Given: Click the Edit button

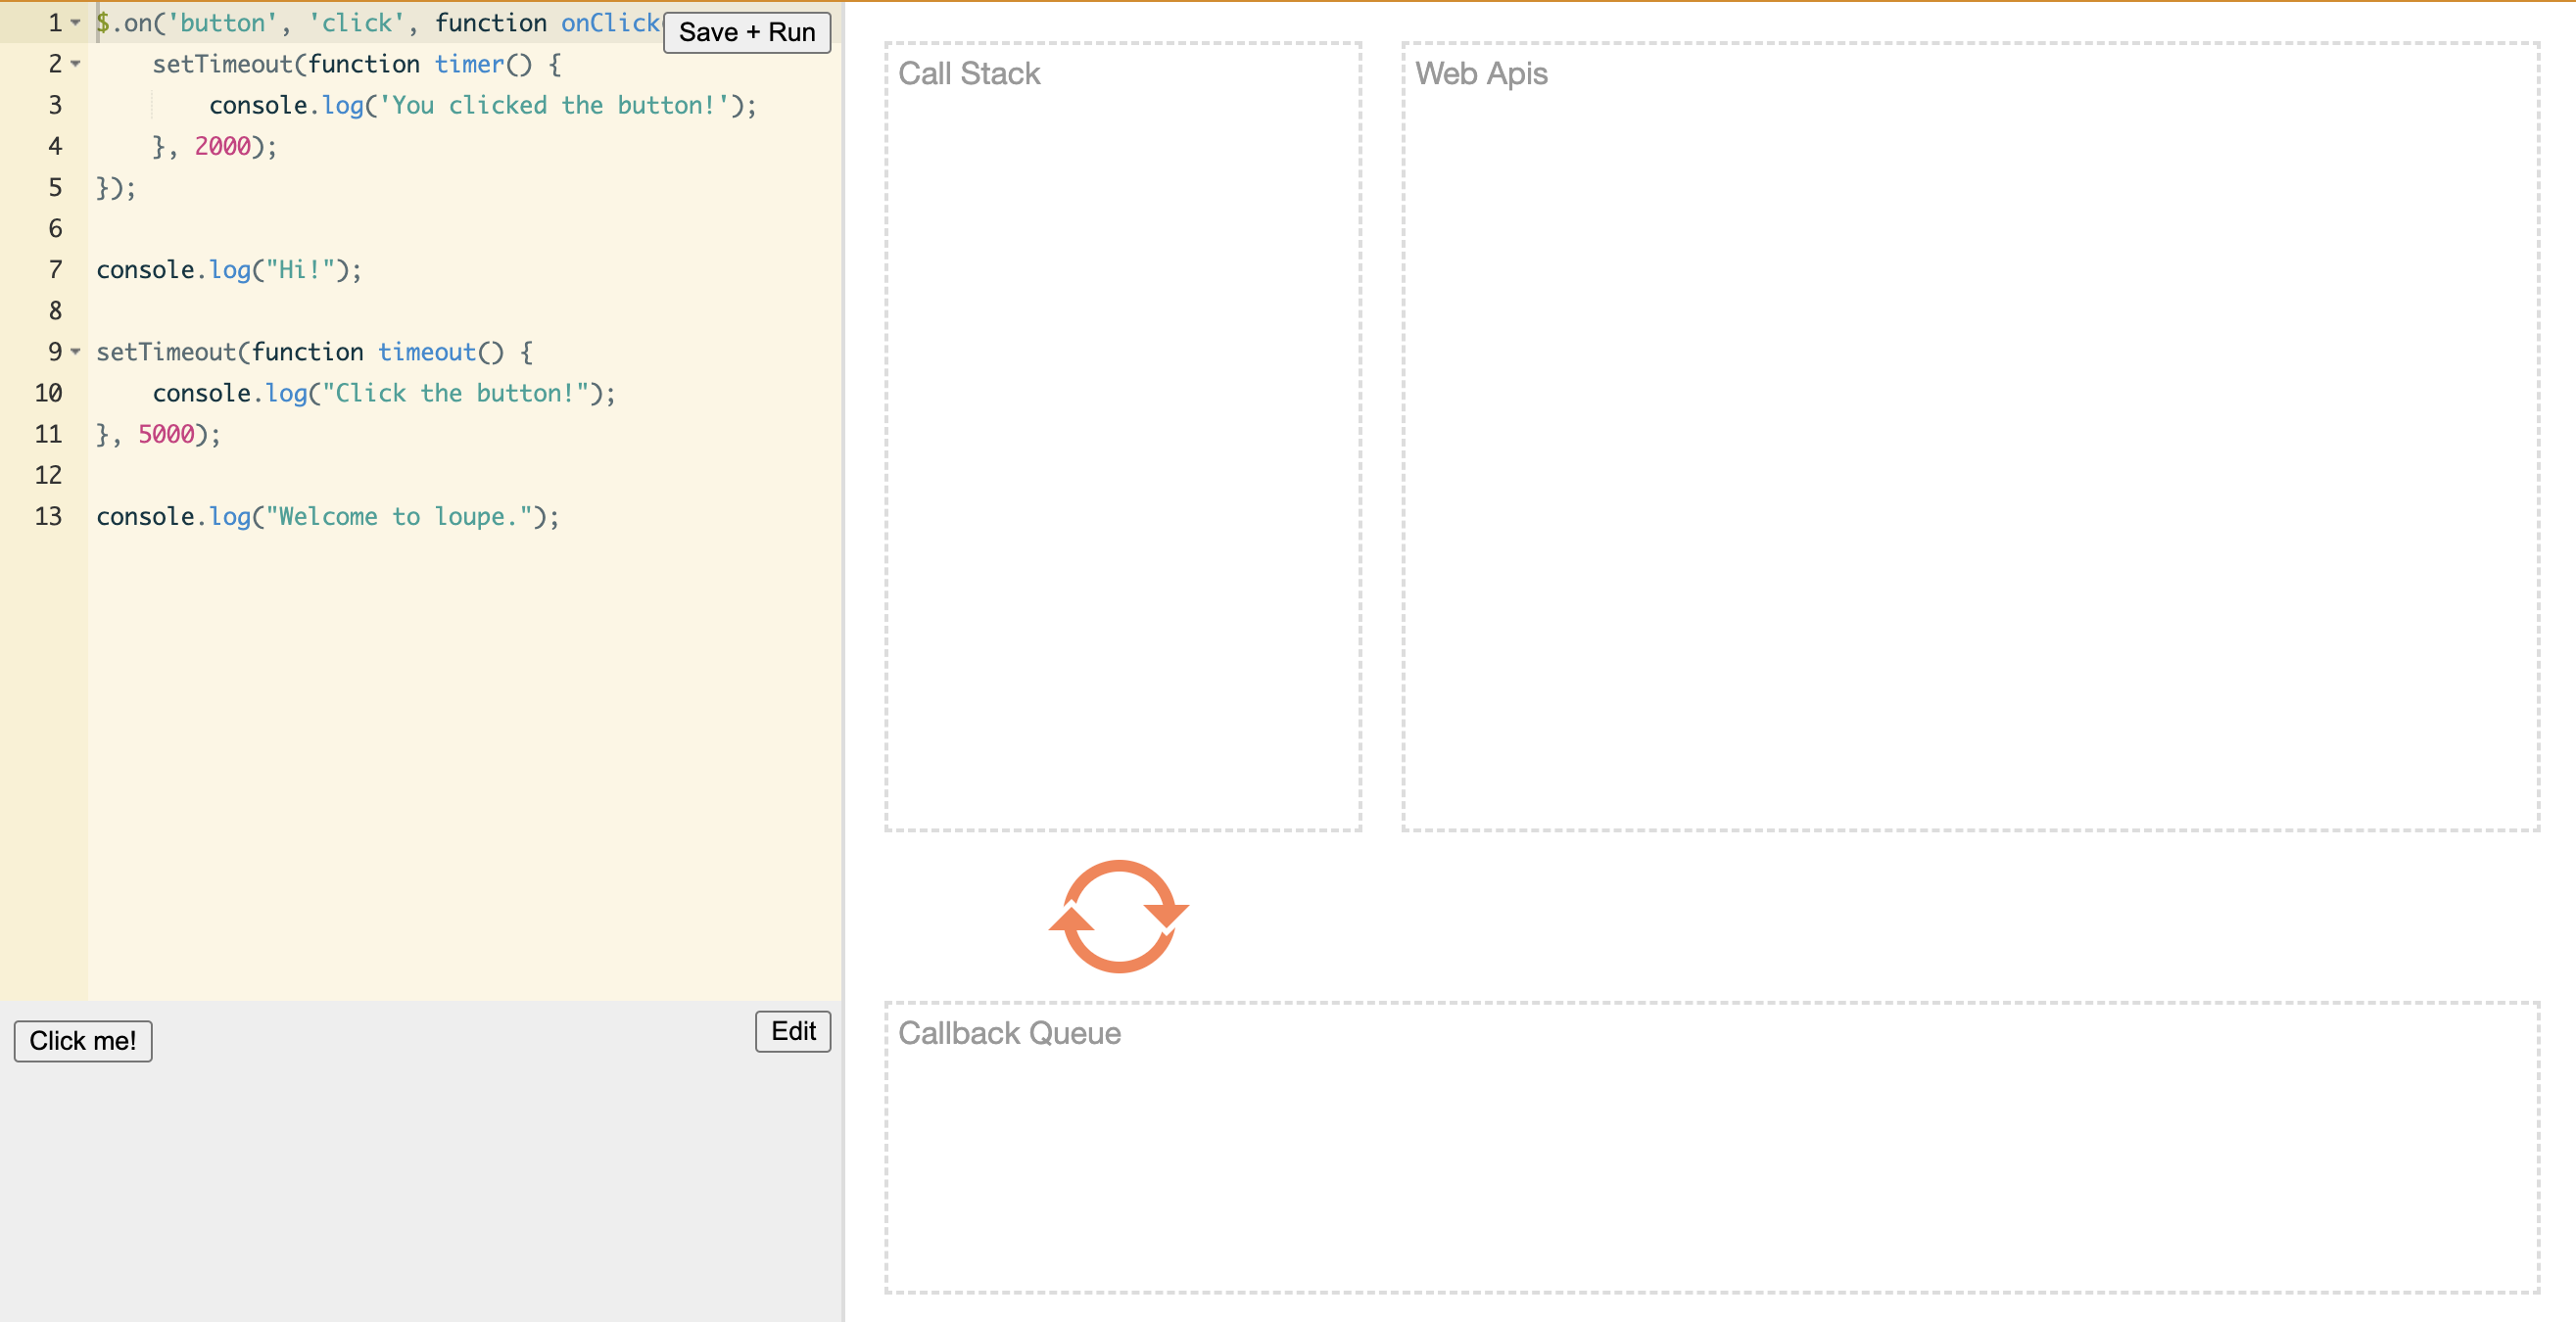Looking at the screenshot, I should pos(792,1031).
